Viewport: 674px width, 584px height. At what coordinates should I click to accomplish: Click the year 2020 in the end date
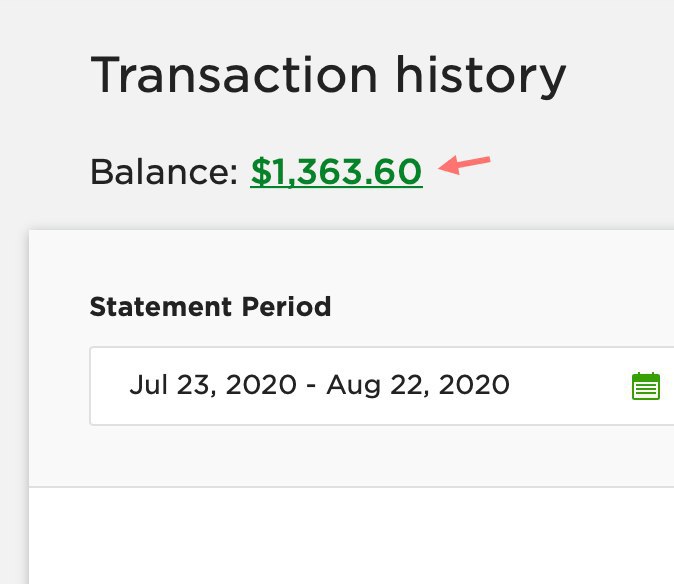(x=474, y=385)
